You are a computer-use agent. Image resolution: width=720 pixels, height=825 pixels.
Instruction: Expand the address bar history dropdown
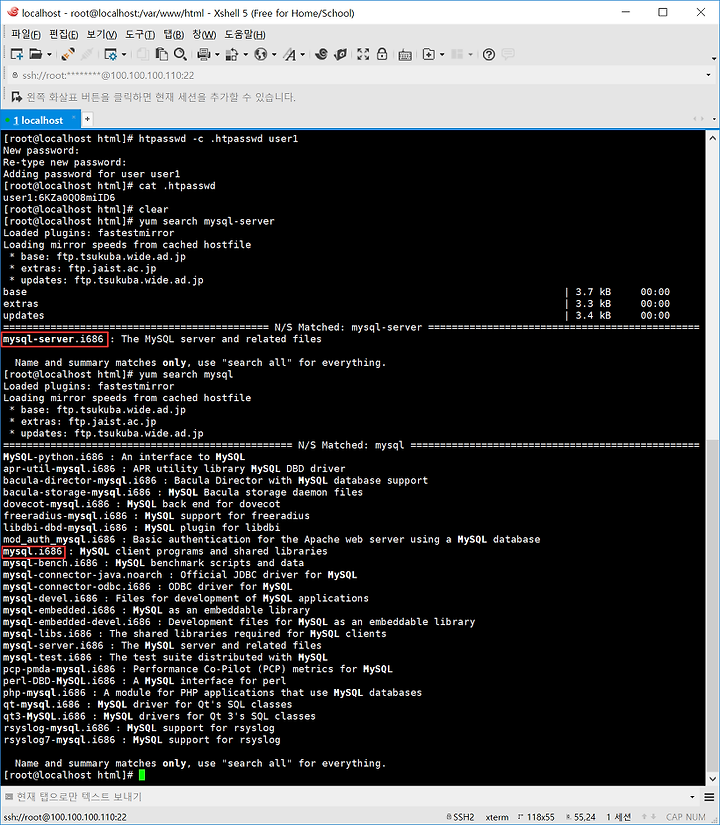tap(708, 75)
